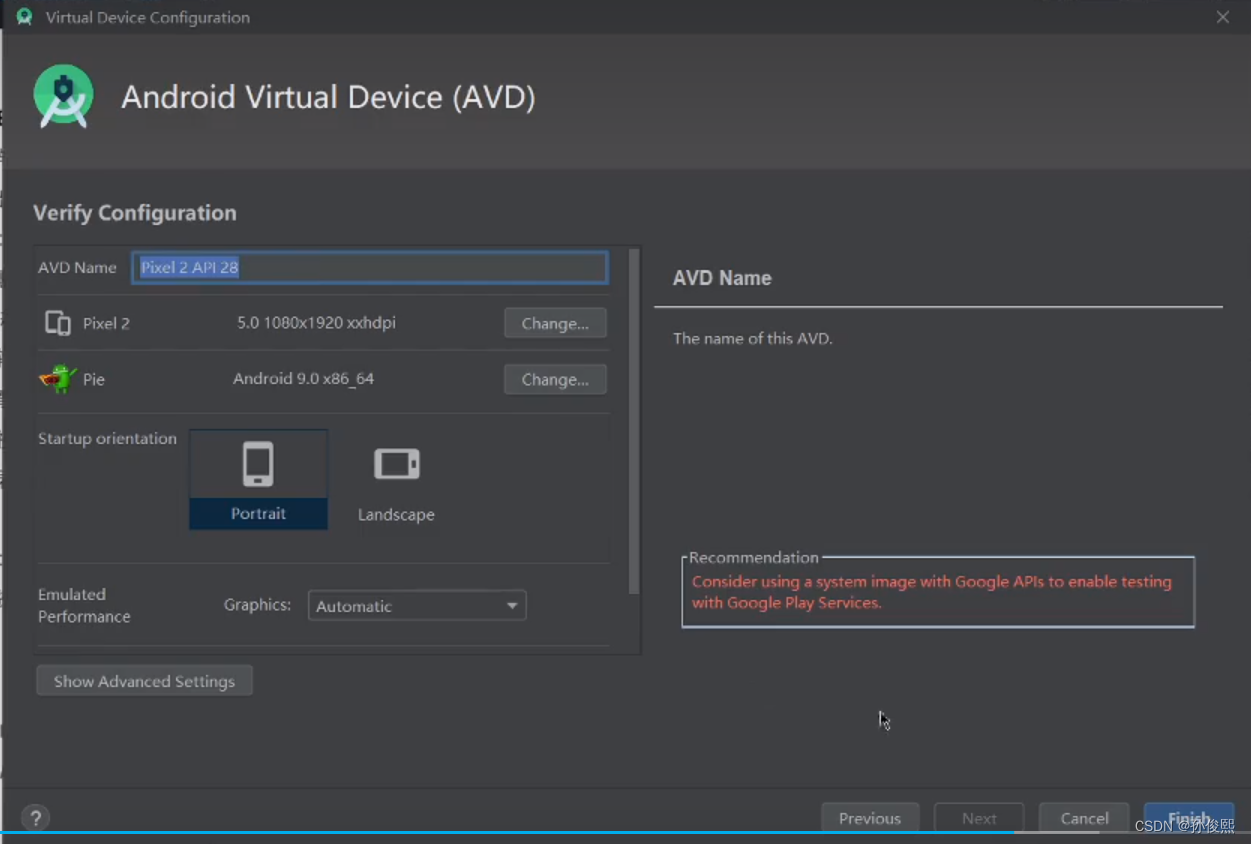Screen dimensions: 1251x844
Task: Click the Android Studio logo in header
Action: [x=64, y=96]
